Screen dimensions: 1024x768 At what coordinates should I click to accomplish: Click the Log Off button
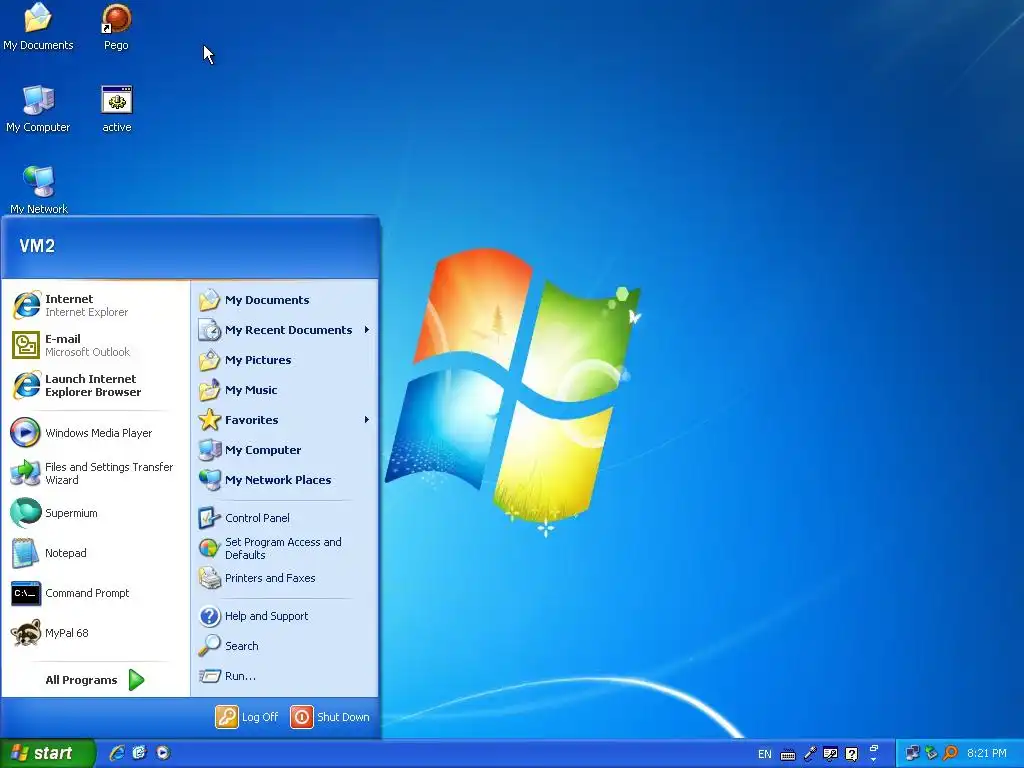pyautogui.click(x=247, y=717)
